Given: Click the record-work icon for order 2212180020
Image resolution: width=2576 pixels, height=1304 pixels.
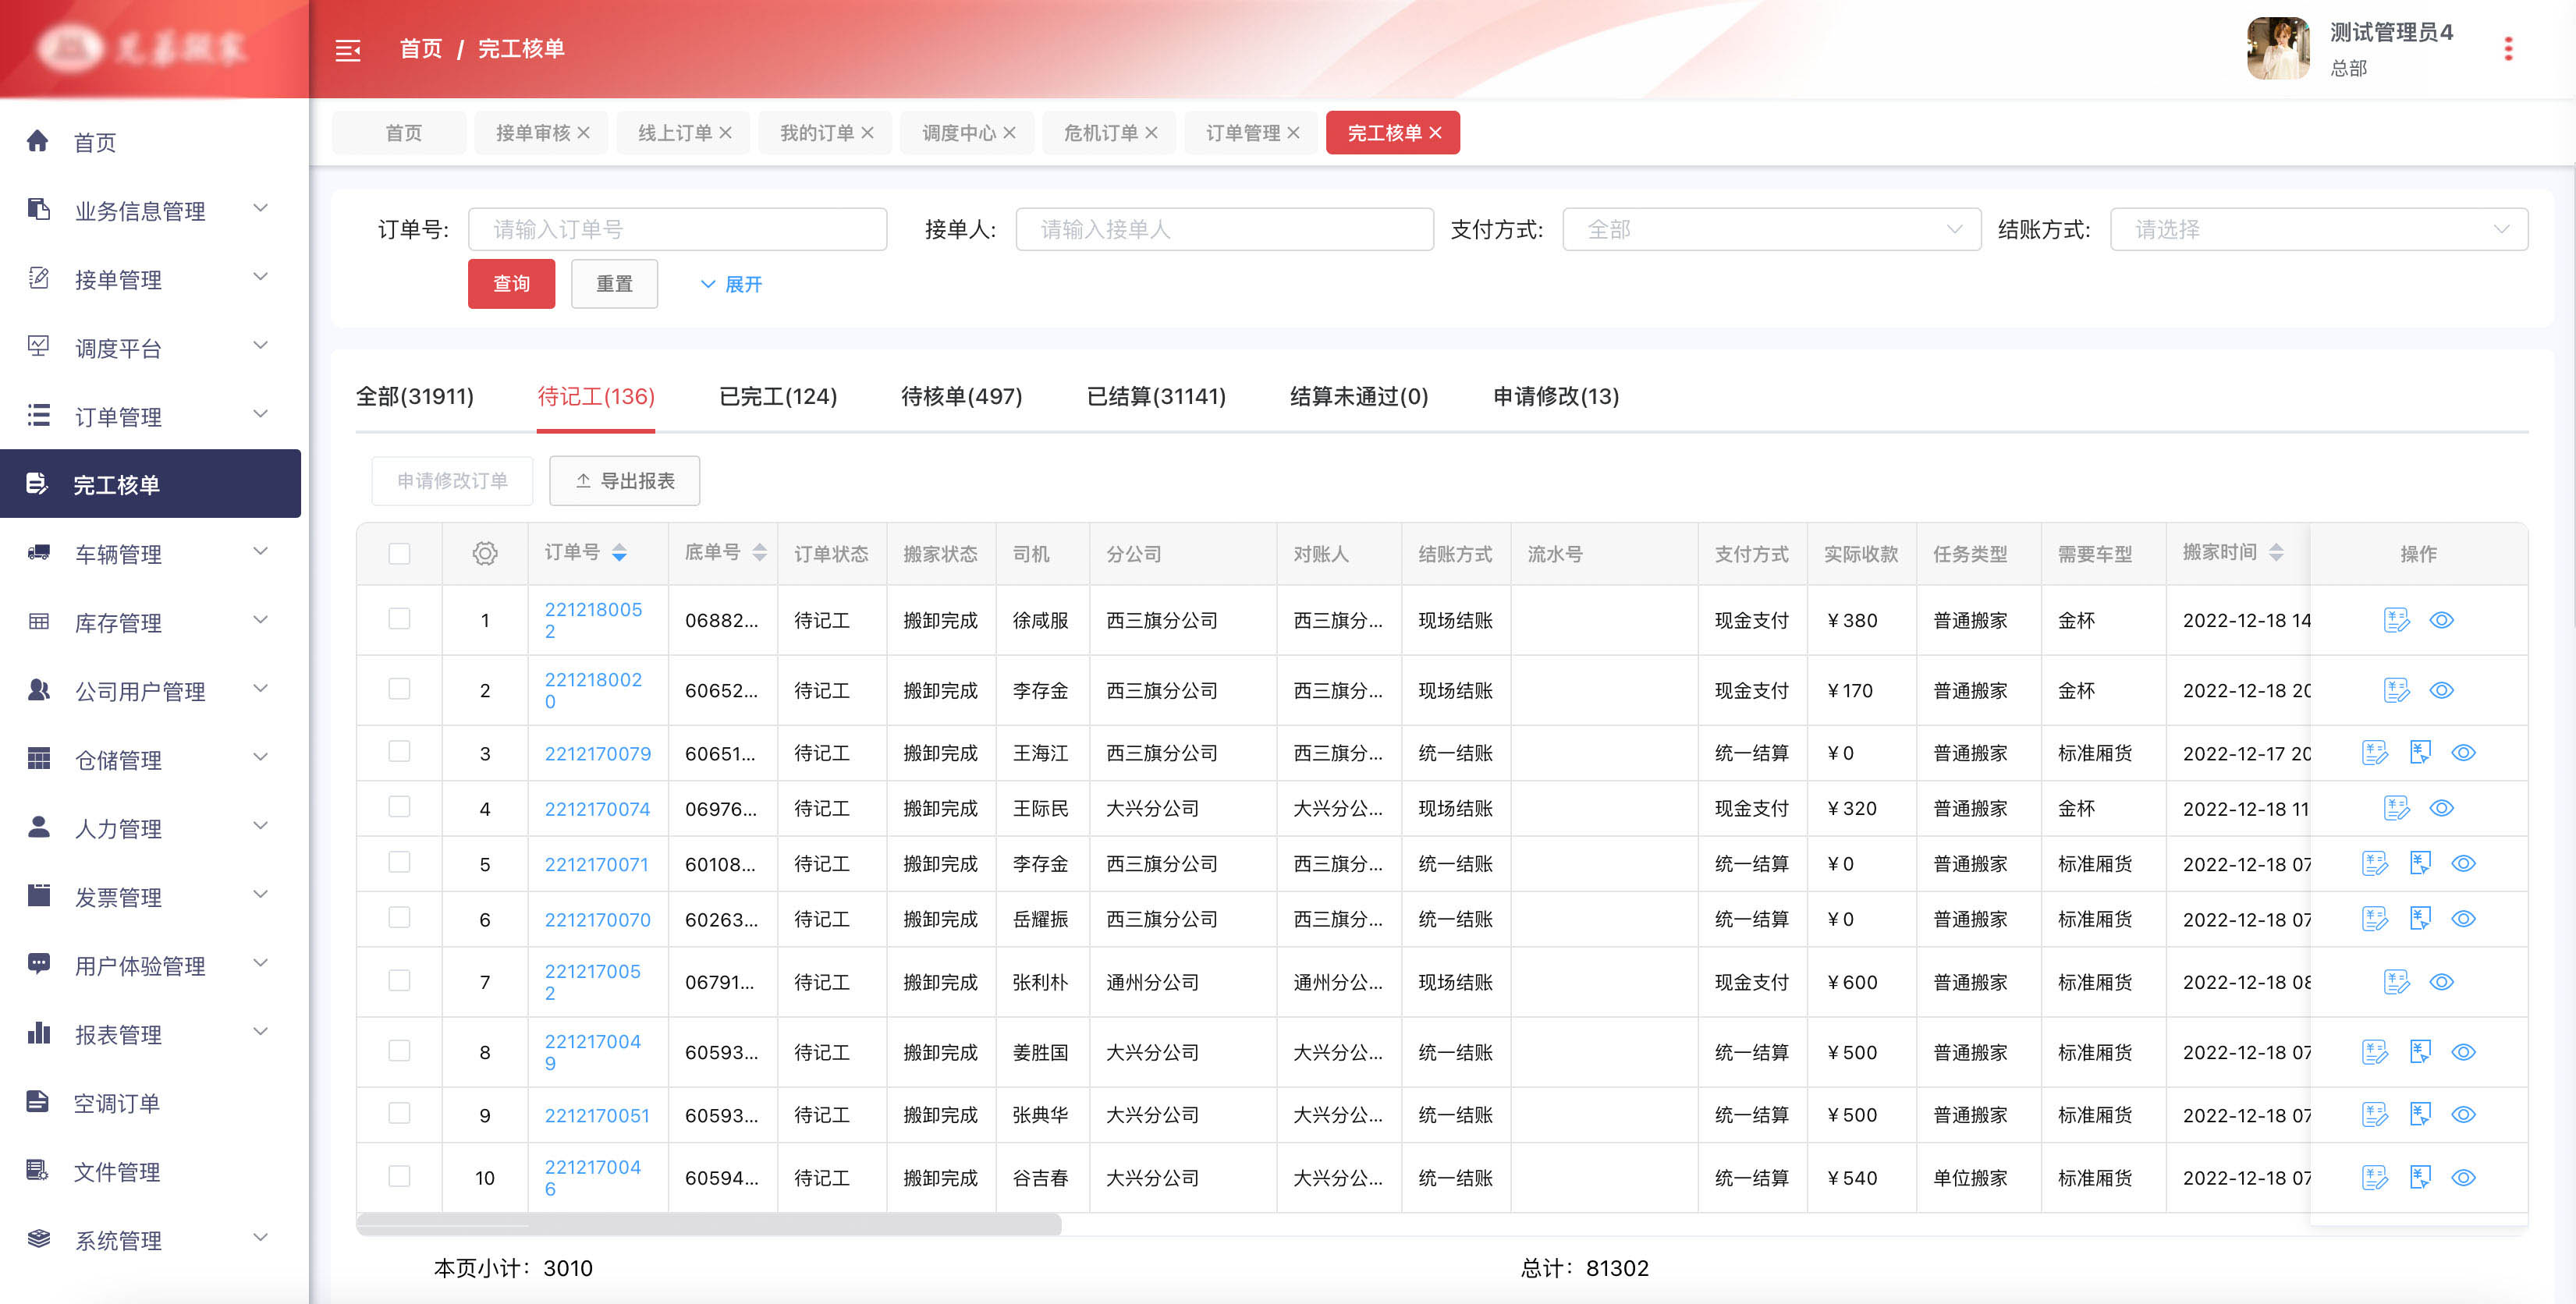Looking at the screenshot, I should click(x=2396, y=690).
